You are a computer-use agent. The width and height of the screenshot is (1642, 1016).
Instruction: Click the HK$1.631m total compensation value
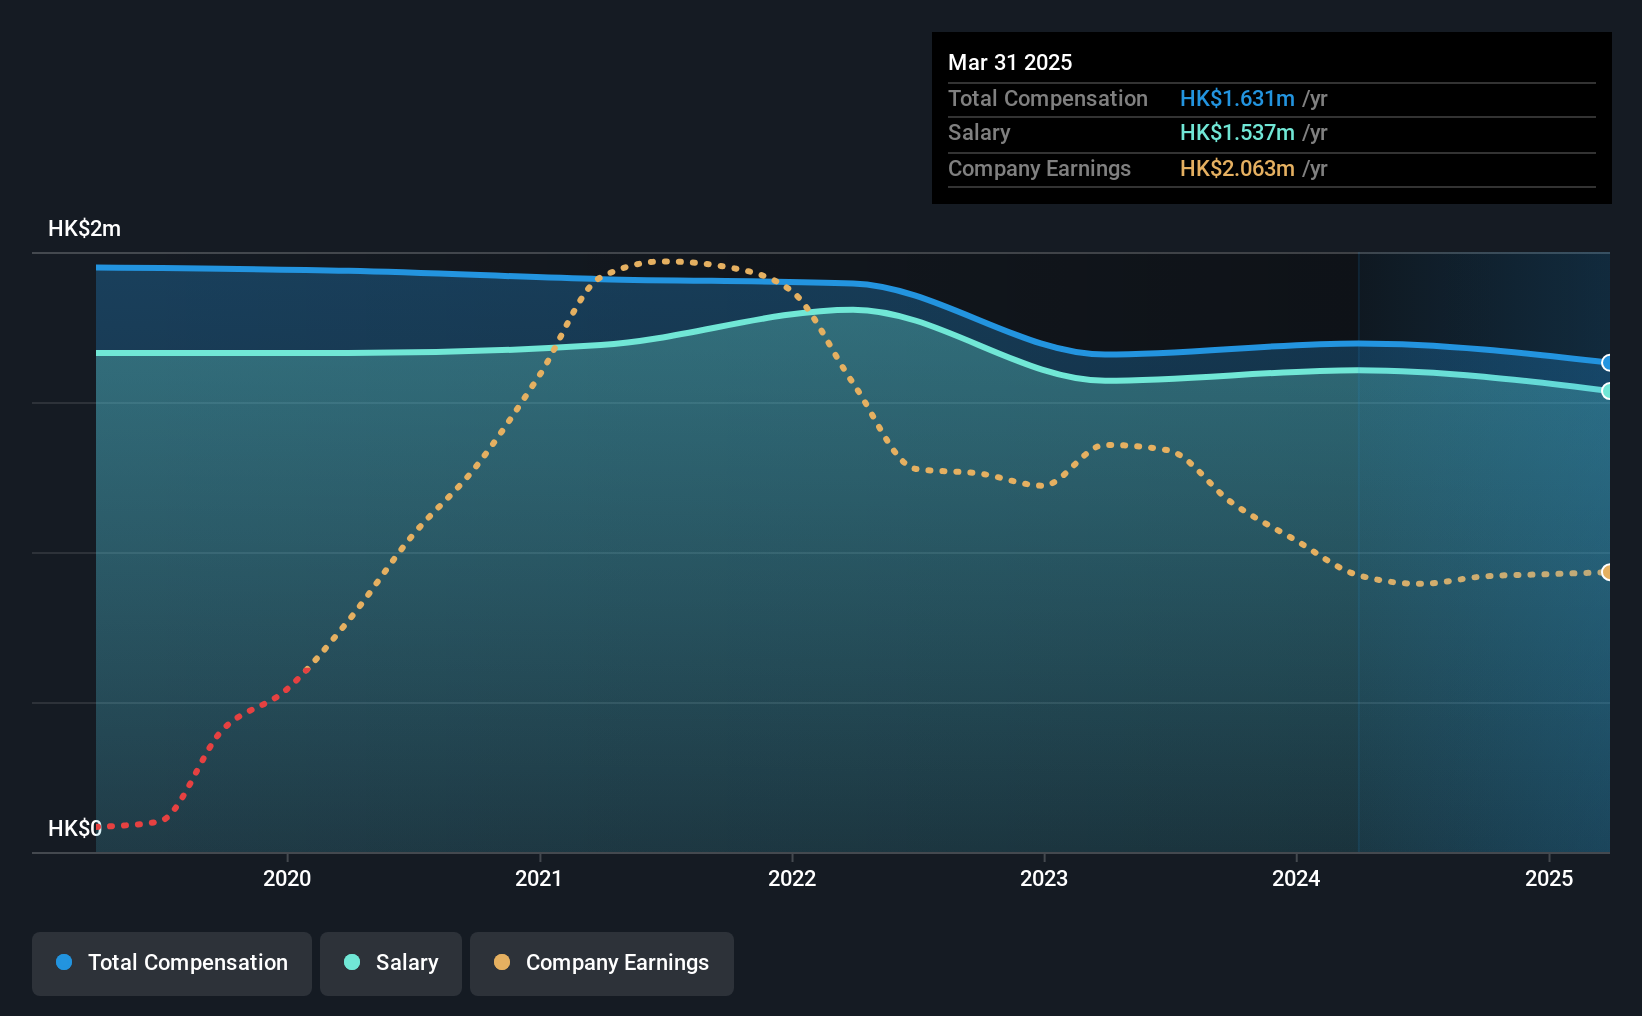point(1237,98)
